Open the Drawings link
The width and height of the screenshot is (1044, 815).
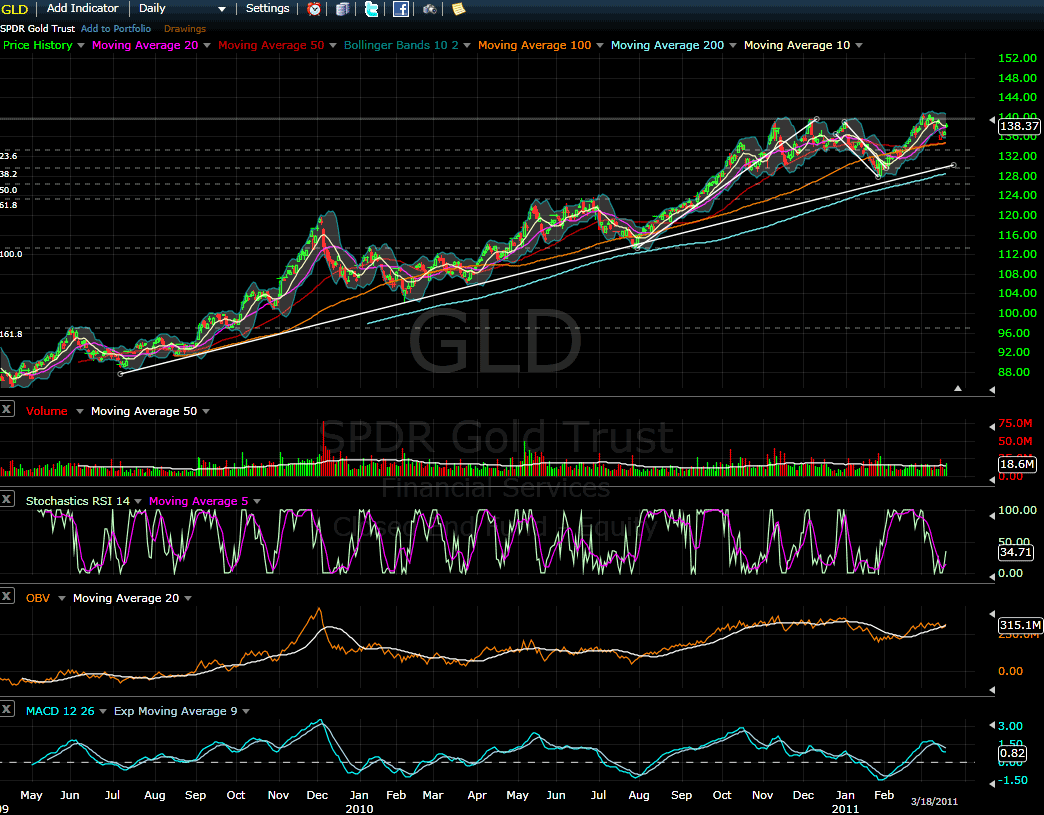point(184,29)
